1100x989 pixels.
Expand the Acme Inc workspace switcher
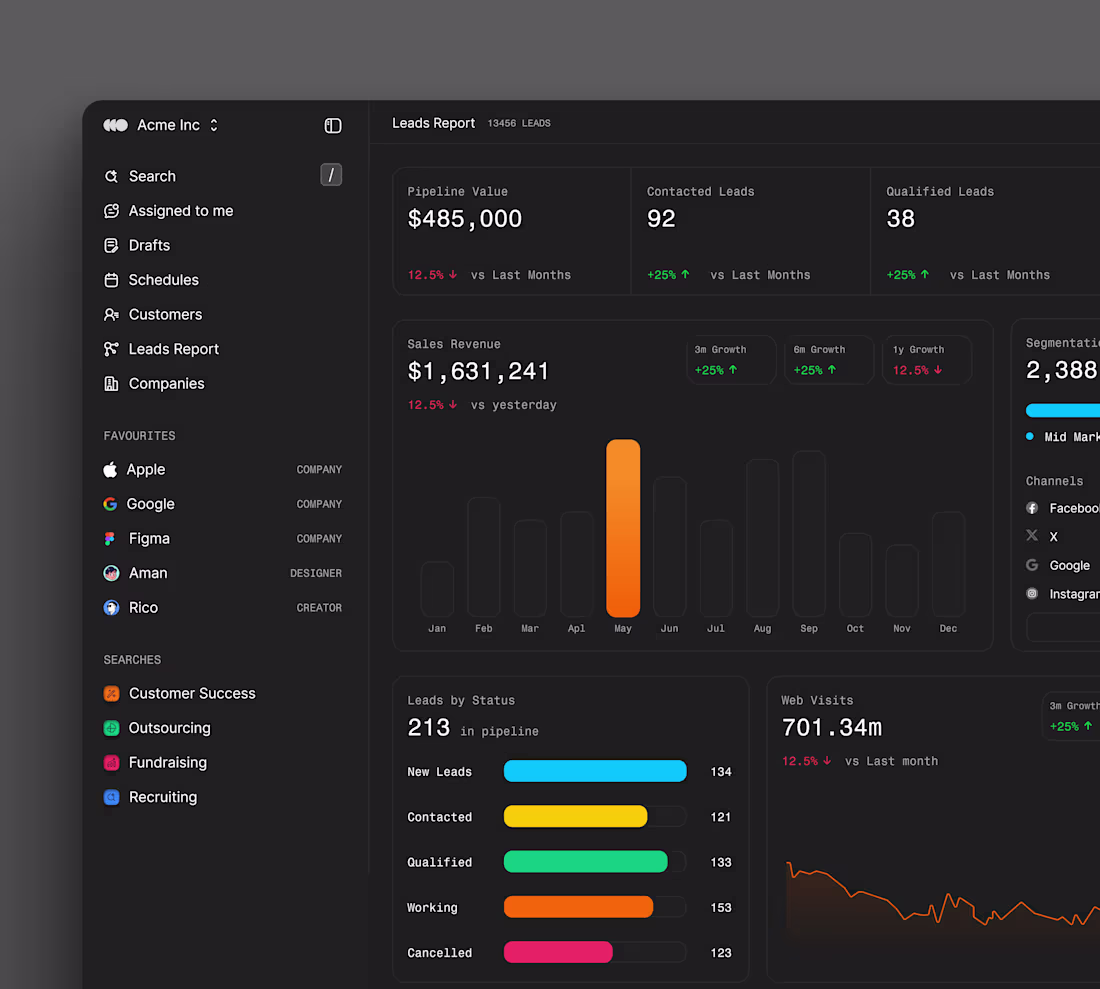pos(213,125)
